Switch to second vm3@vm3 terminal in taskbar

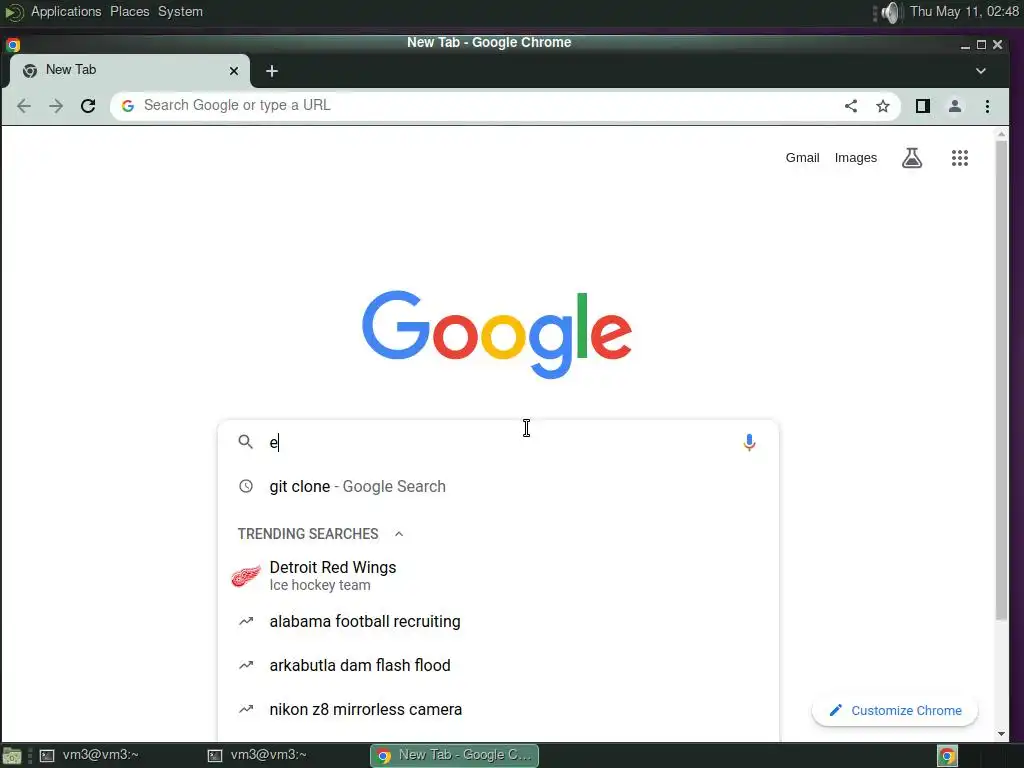point(258,755)
